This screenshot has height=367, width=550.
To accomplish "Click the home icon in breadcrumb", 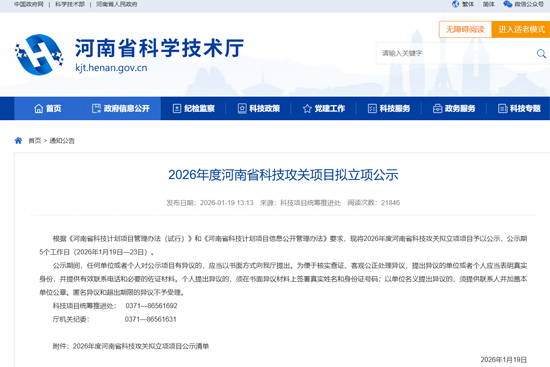I will [18, 141].
